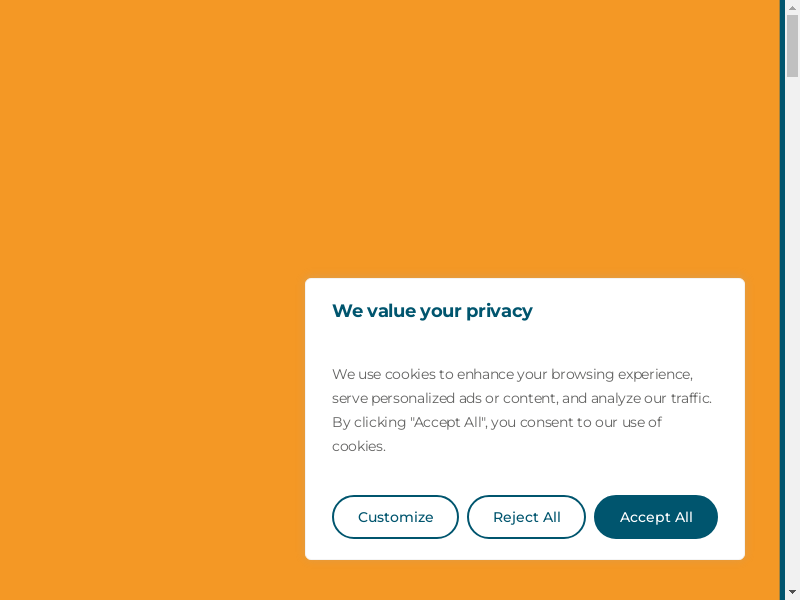This screenshot has width=800, height=600.
Task: Click the "We value your privacy" heading
Action: point(432,311)
